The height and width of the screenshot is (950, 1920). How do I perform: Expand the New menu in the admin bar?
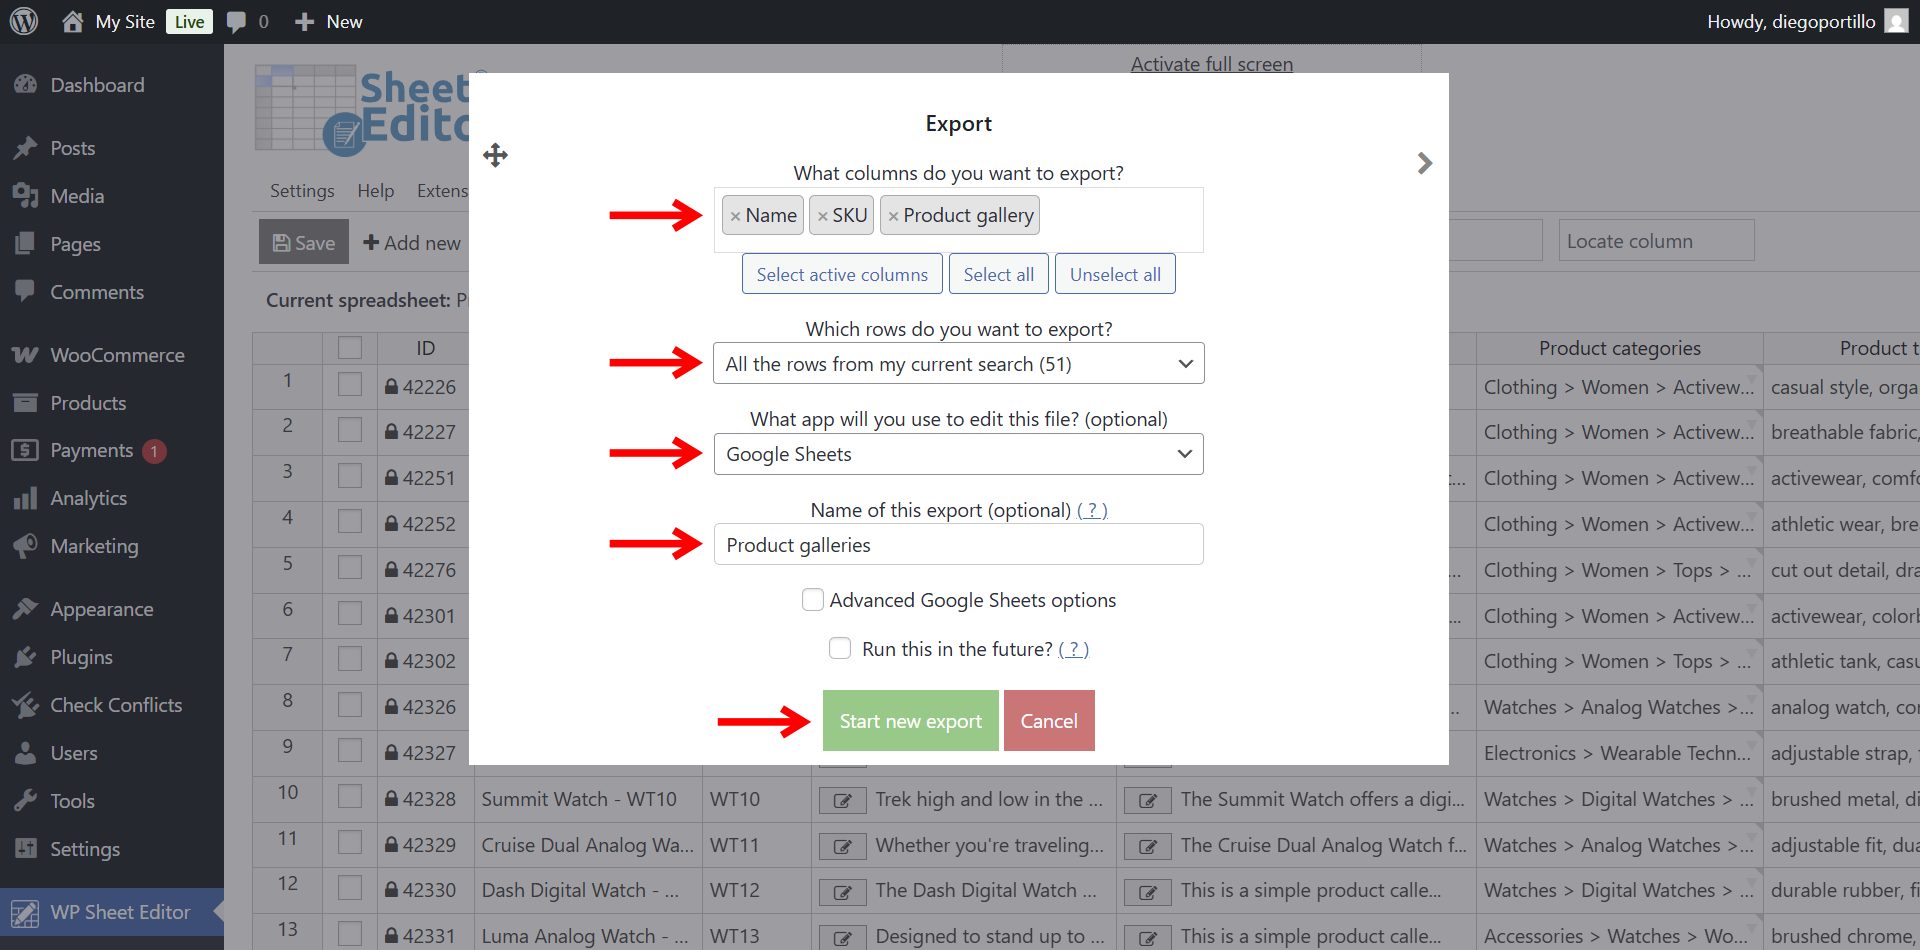click(327, 21)
